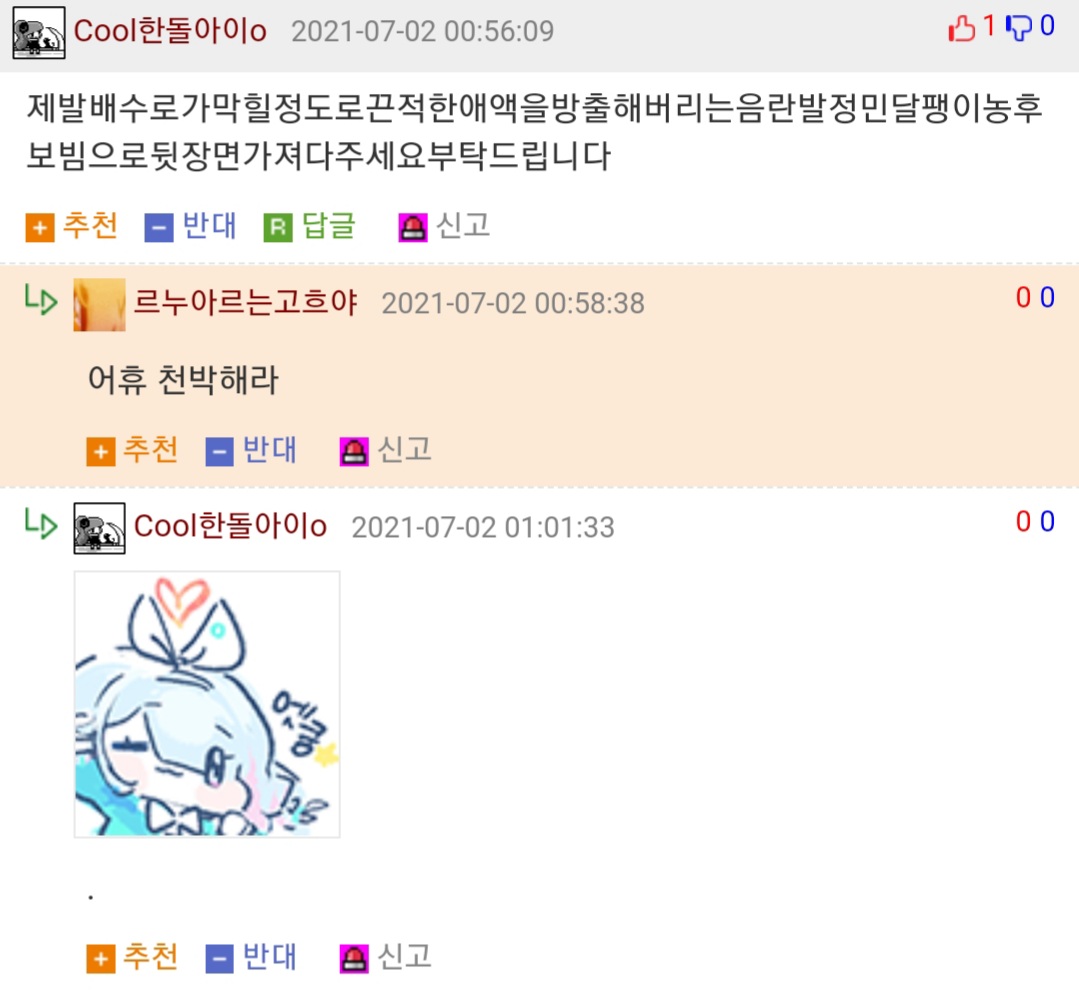Click the orange avatar of 르누아르는고흐야
Screen dimensions: 1079x993
100,305
